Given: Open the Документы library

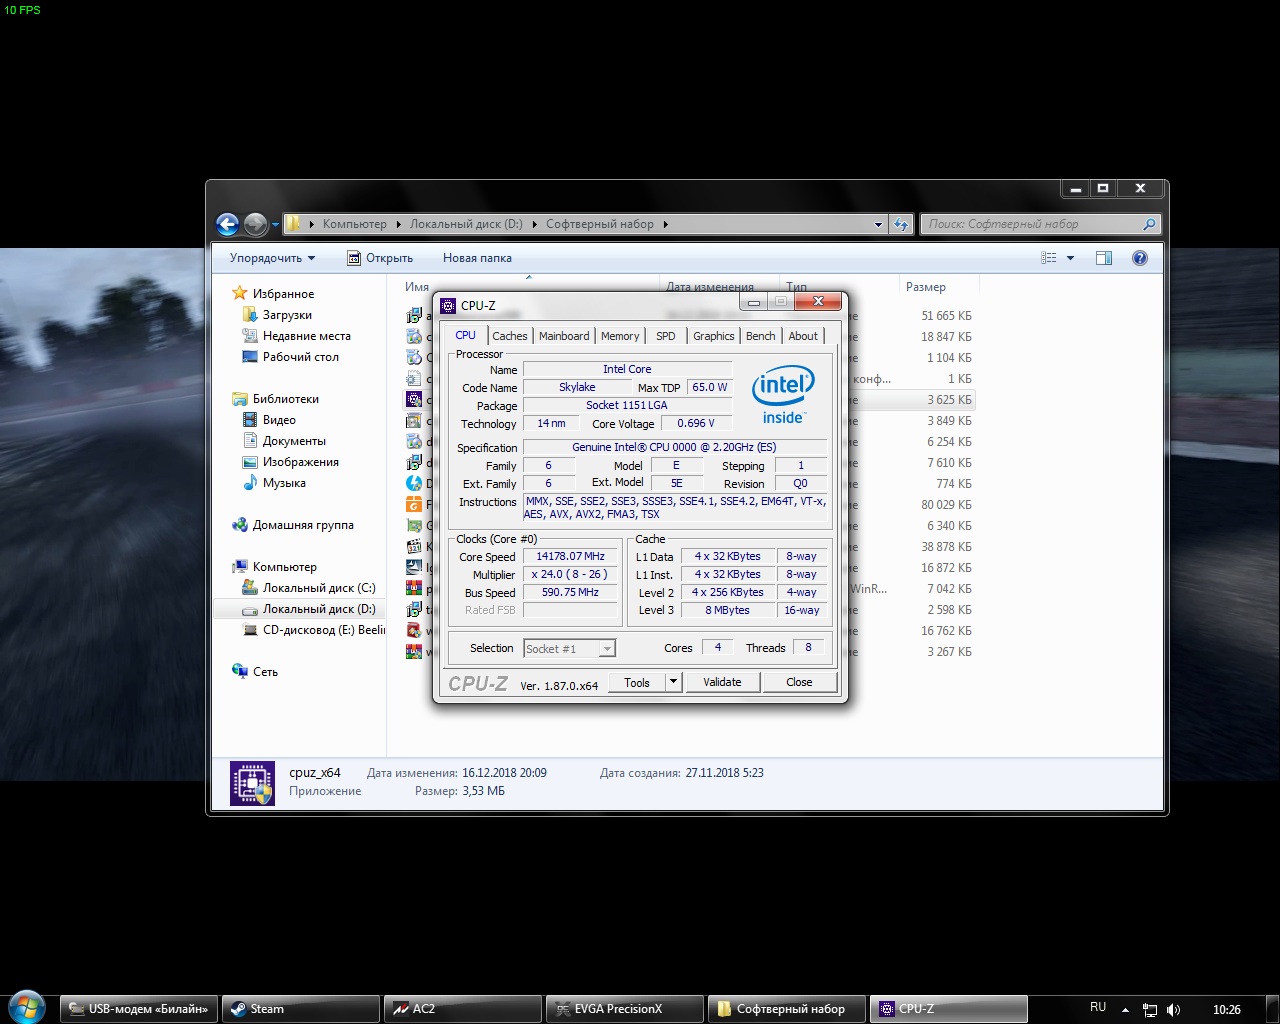Looking at the screenshot, I should [x=294, y=441].
